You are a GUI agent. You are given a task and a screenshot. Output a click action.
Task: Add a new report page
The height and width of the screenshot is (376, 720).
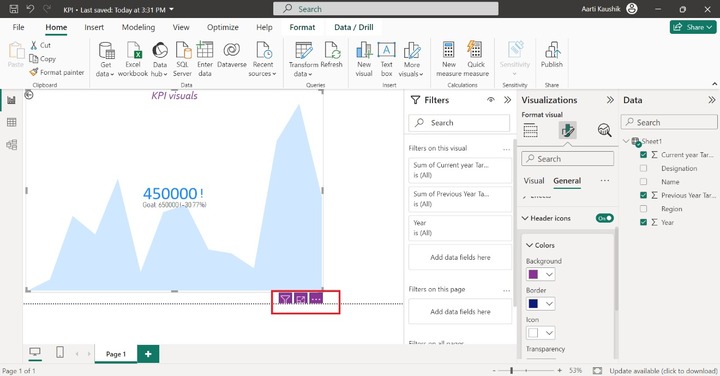(x=148, y=354)
